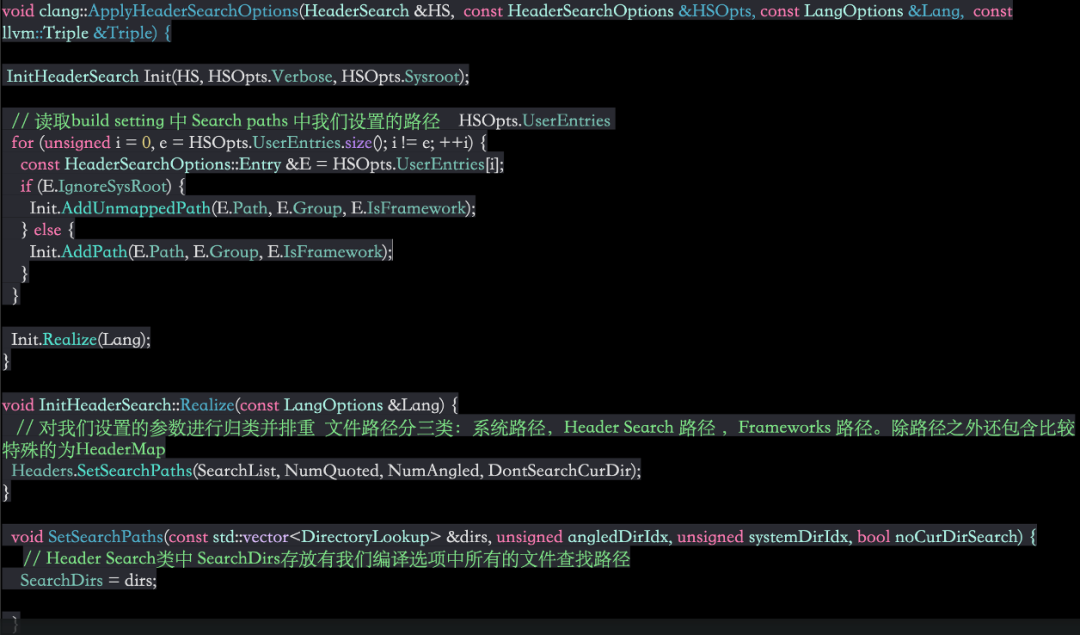This screenshot has height=635, width=1080.
Task: Click the '} else {' line
Action: click(x=48, y=230)
